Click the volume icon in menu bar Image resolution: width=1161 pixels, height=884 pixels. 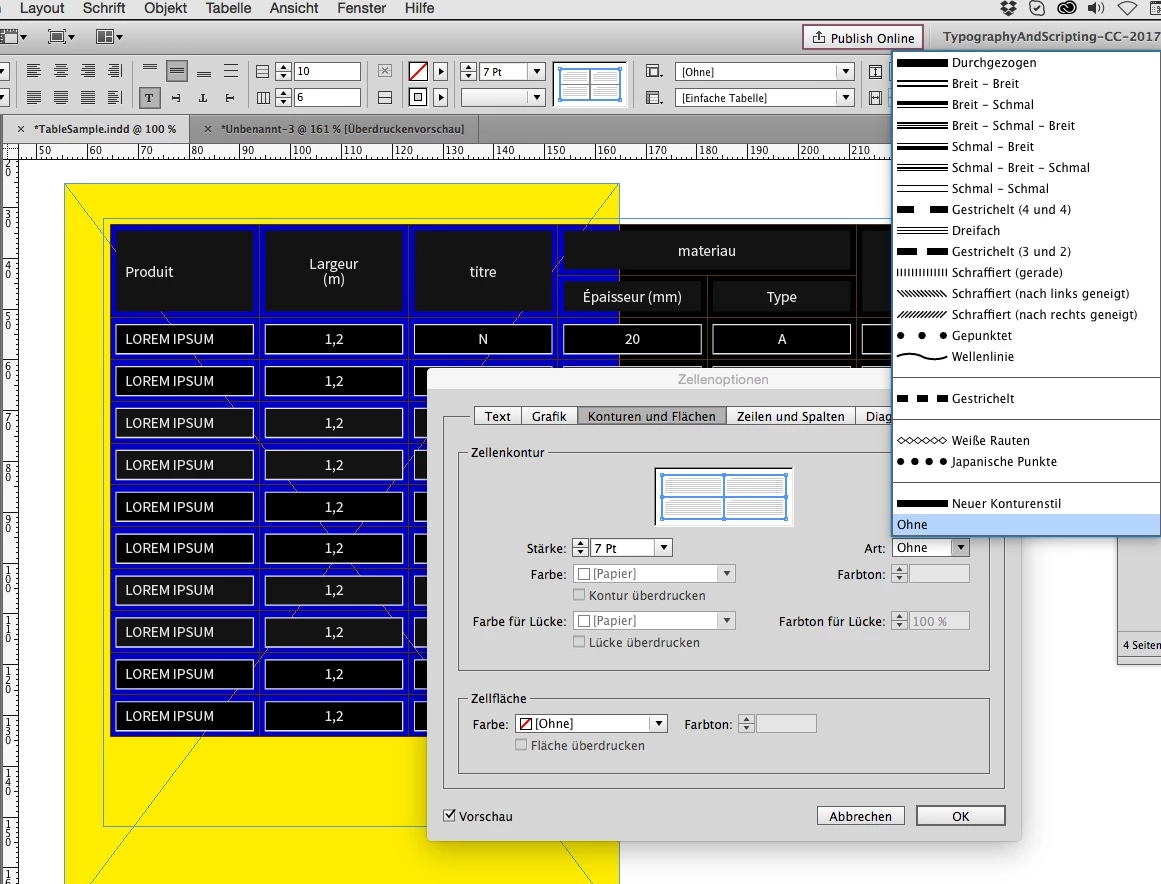(x=1096, y=8)
